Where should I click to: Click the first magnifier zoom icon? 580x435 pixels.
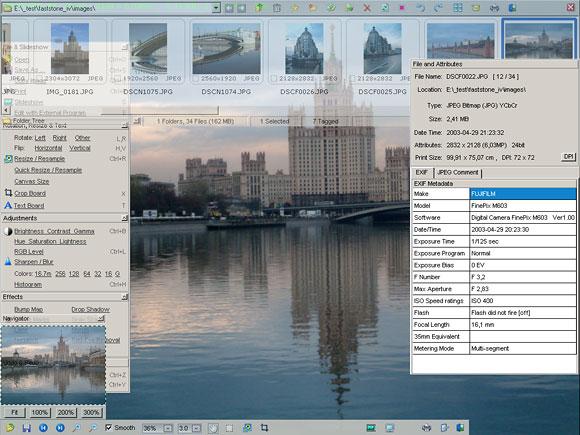(x=77, y=428)
